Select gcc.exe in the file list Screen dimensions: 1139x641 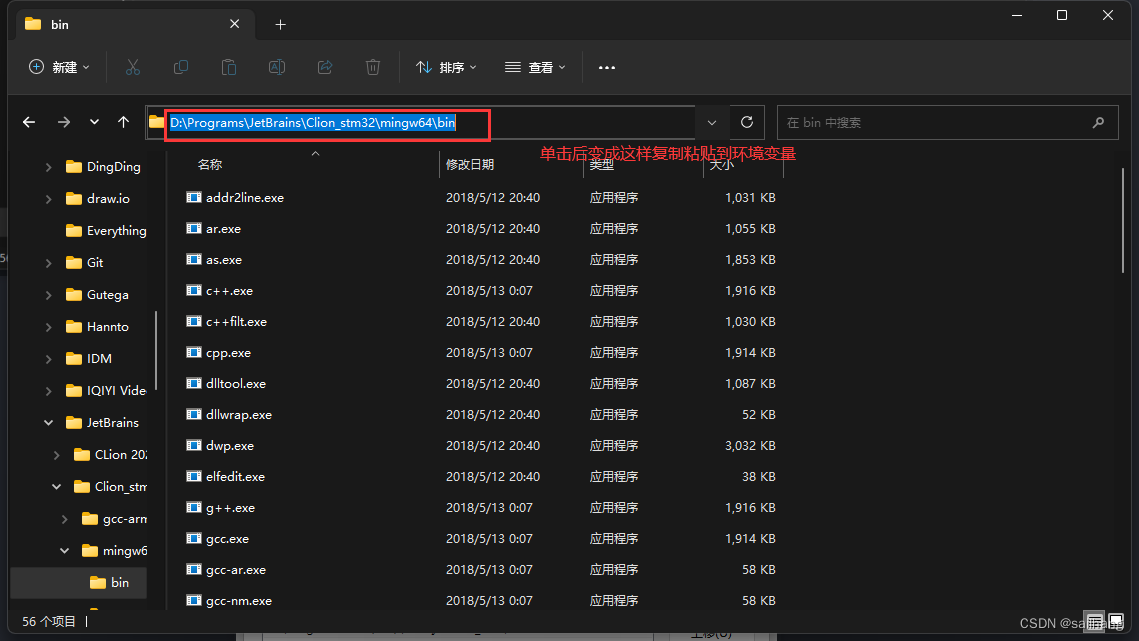225,538
